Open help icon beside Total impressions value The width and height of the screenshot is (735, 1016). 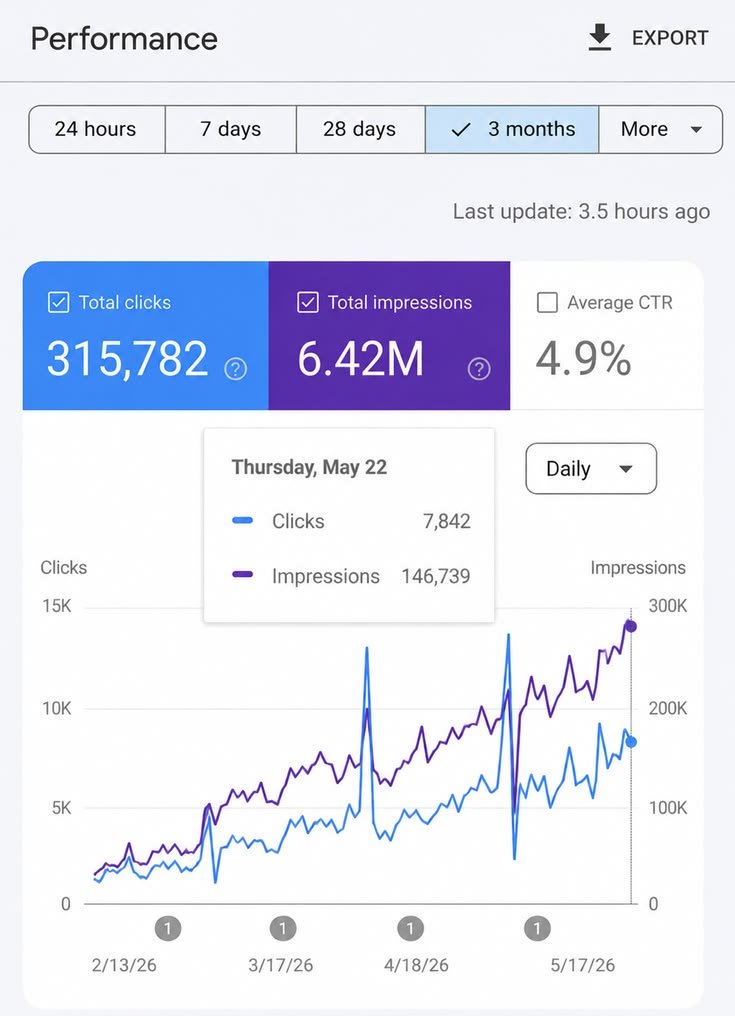(479, 369)
